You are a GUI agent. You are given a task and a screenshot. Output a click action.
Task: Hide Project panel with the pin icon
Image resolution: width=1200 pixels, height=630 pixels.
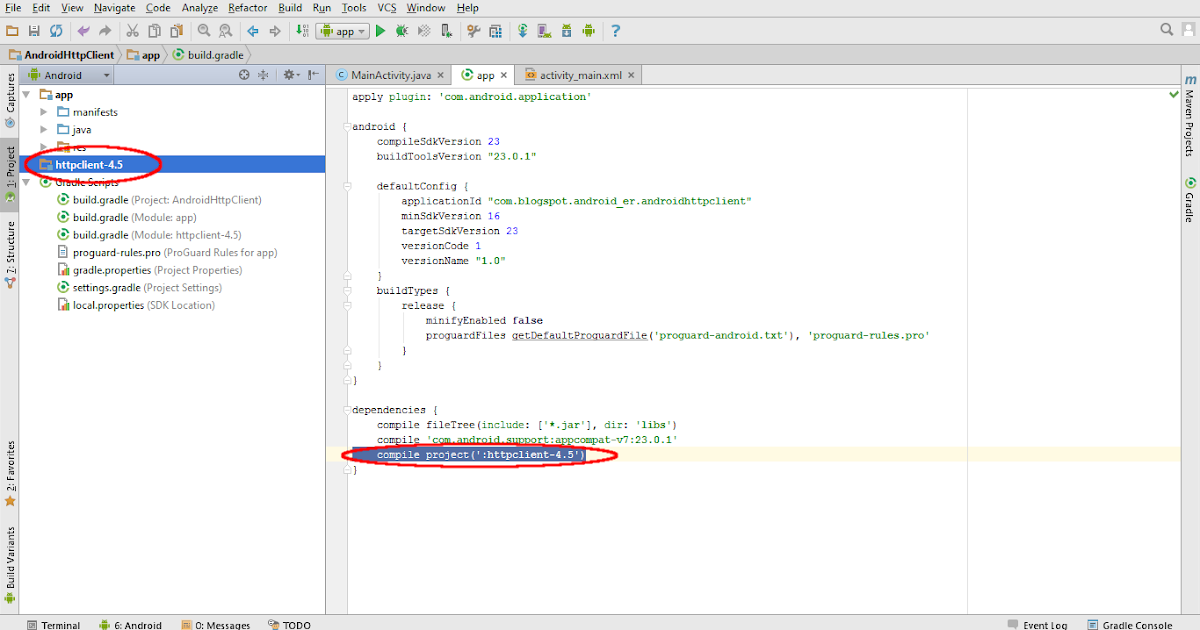tap(313, 75)
